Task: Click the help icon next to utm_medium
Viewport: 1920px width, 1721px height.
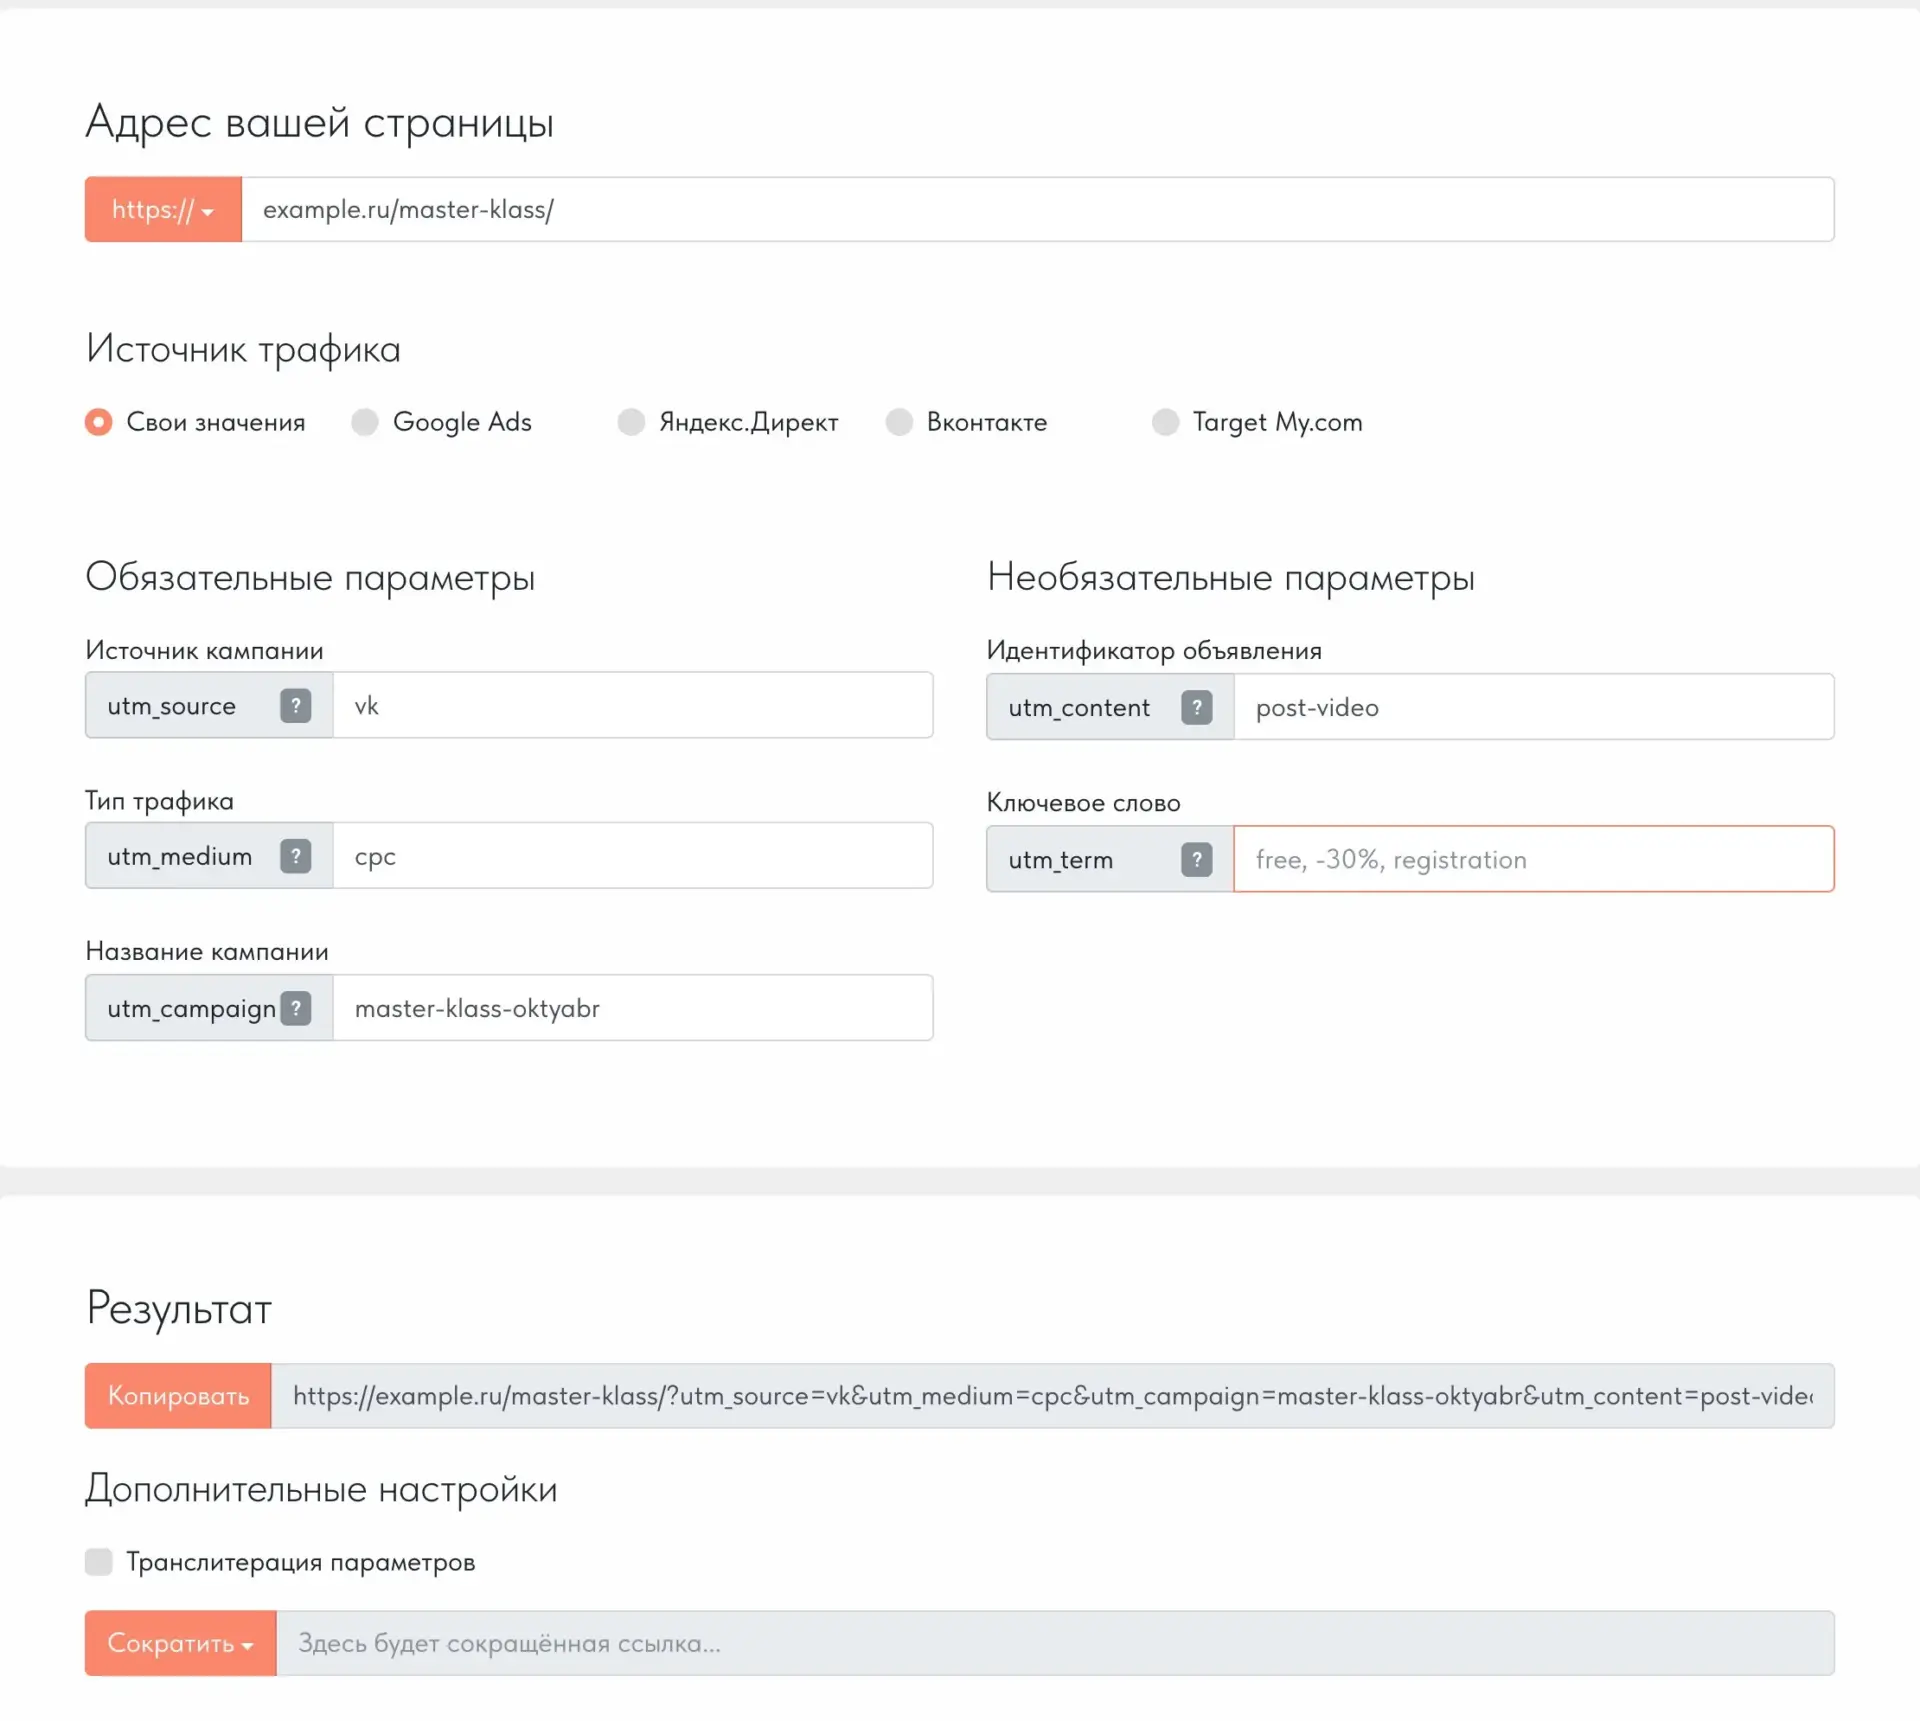Action: click(x=295, y=856)
